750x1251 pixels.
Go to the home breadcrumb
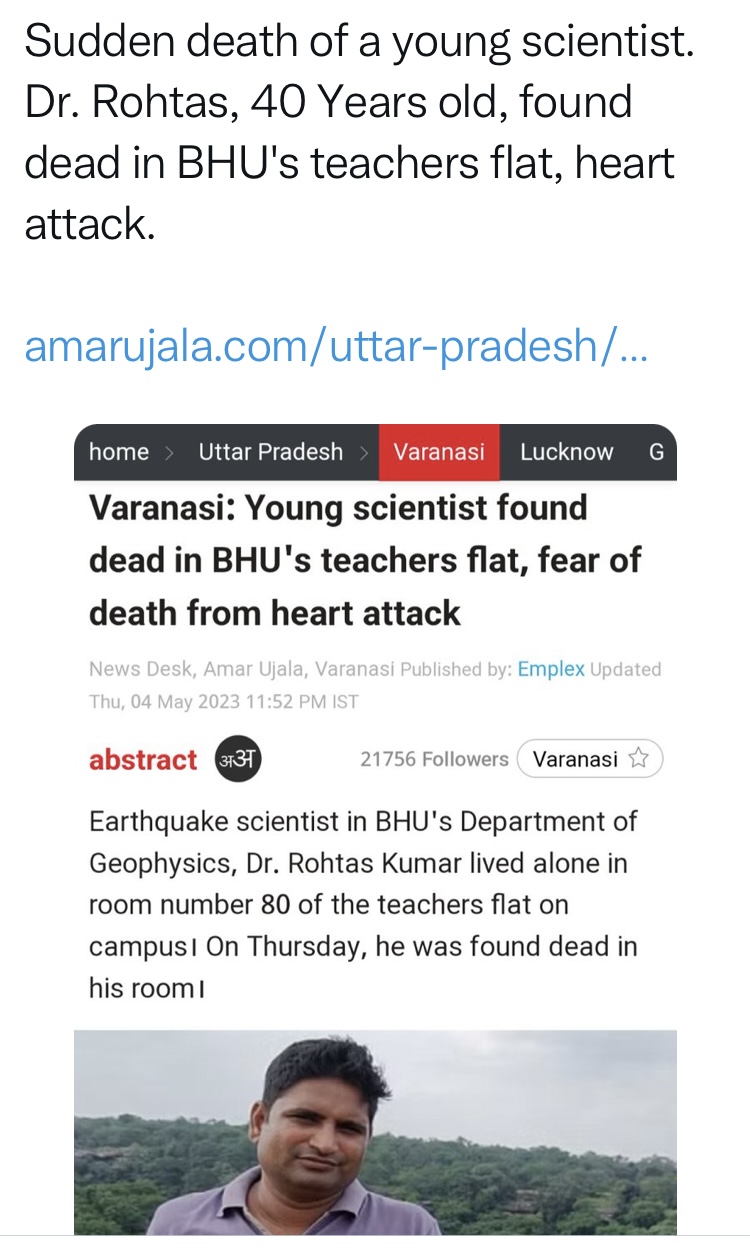tap(118, 452)
